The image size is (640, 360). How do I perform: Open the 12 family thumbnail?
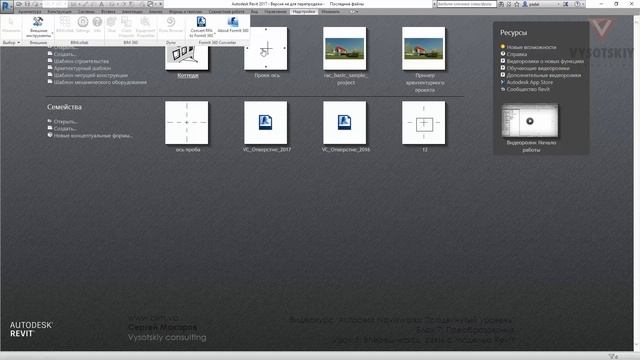(424, 123)
